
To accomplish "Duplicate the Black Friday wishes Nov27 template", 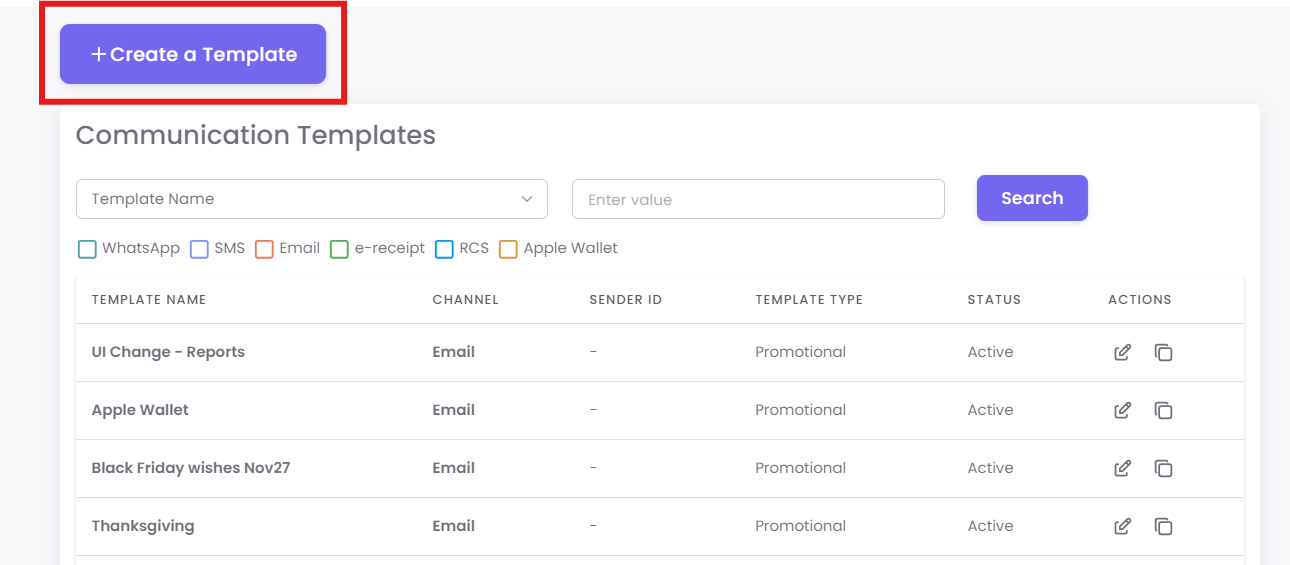I will tap(1163, 468).
